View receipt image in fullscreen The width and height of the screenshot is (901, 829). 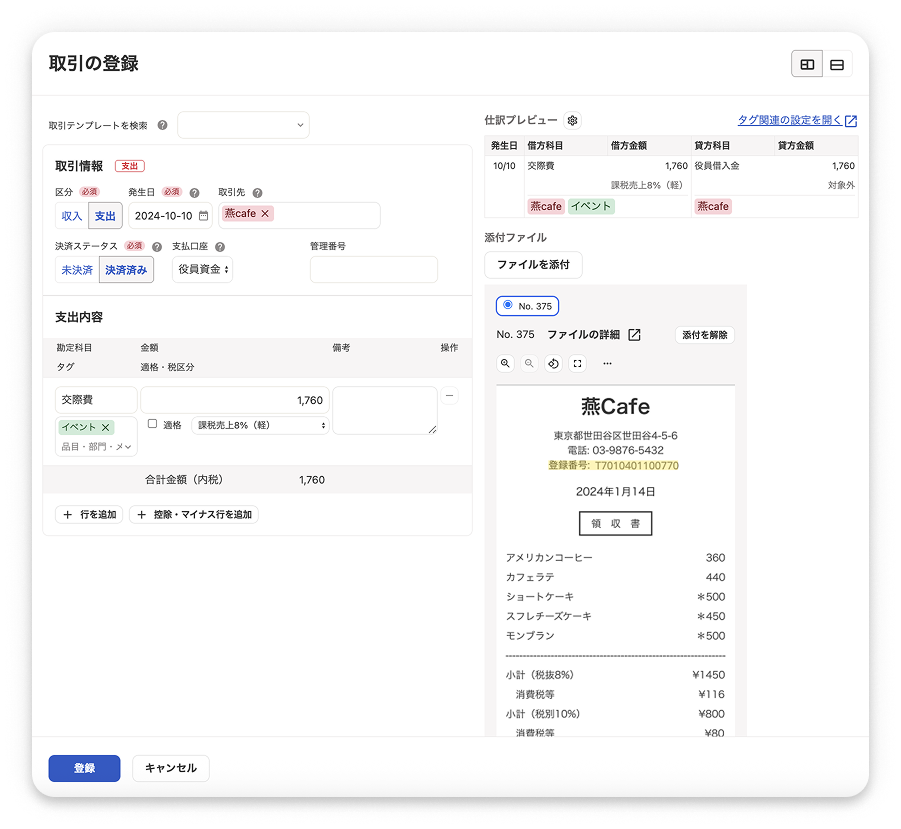click(x=577, y=363)
